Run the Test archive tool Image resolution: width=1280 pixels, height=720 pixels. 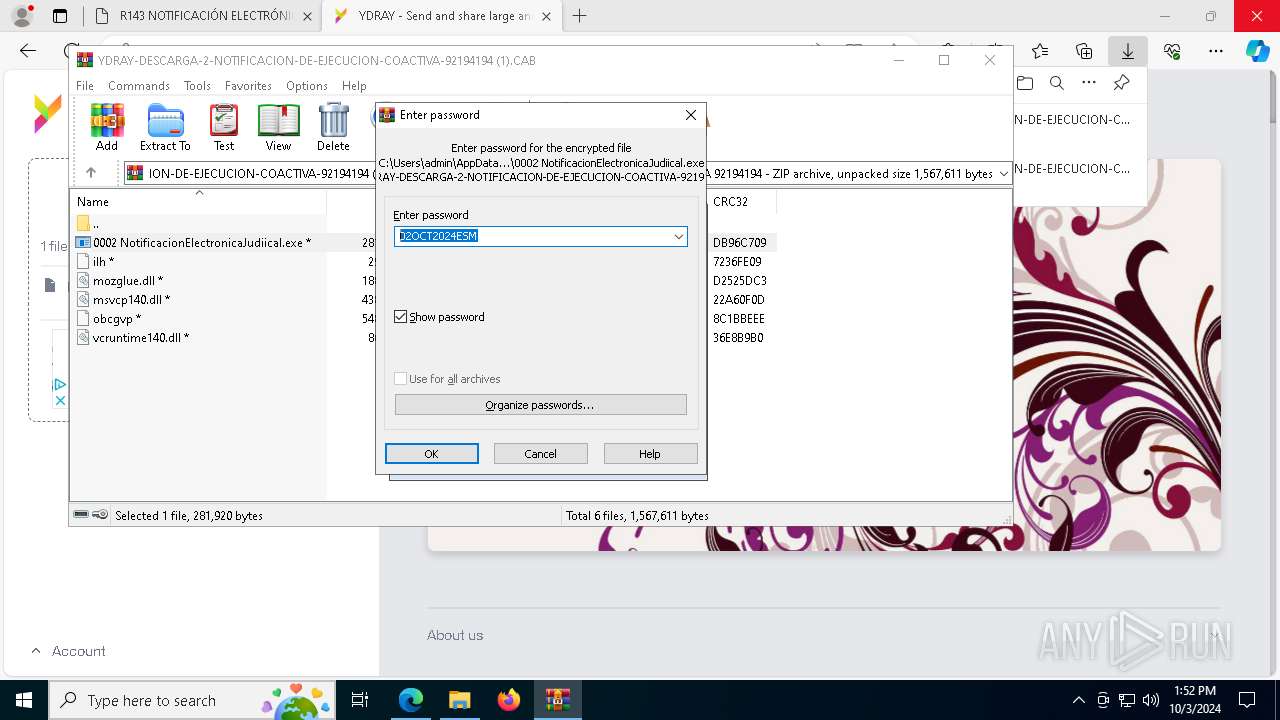pos(224,127)
